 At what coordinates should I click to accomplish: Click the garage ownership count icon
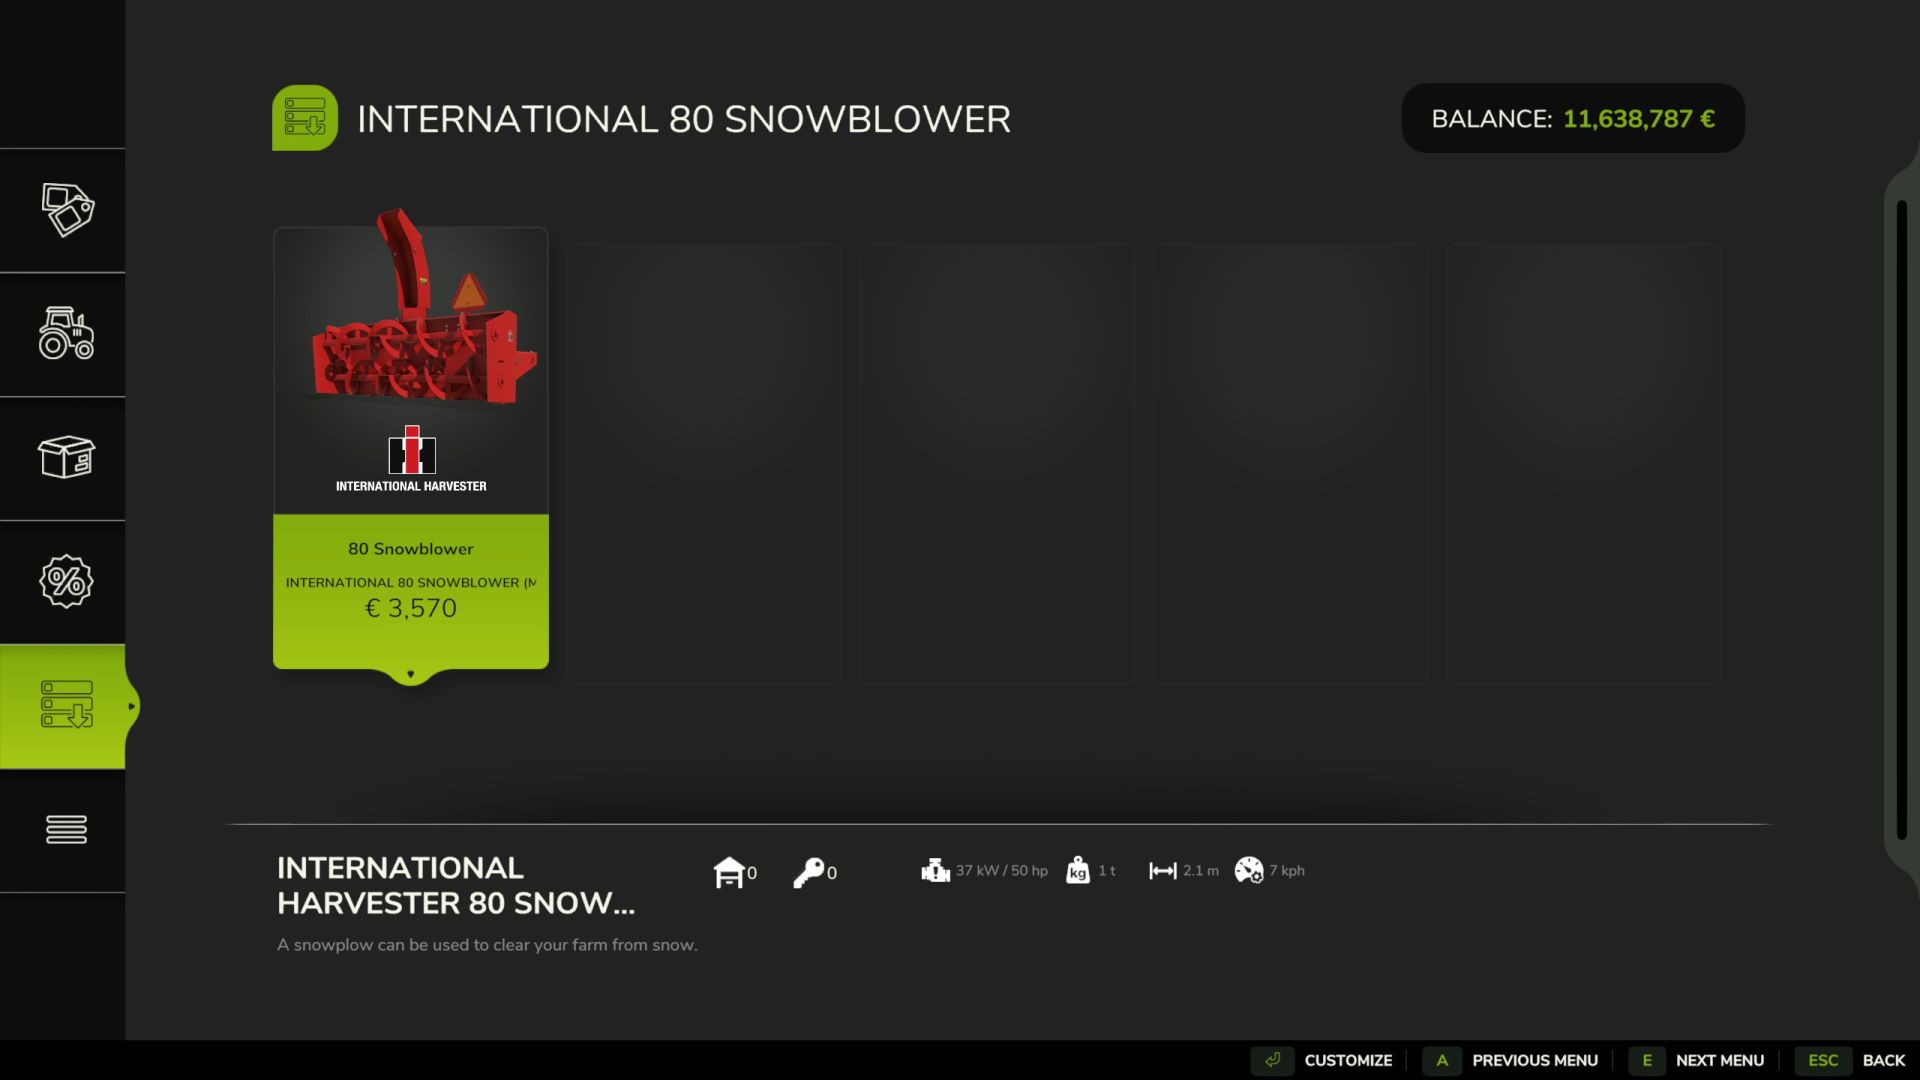tap(731, 871)
